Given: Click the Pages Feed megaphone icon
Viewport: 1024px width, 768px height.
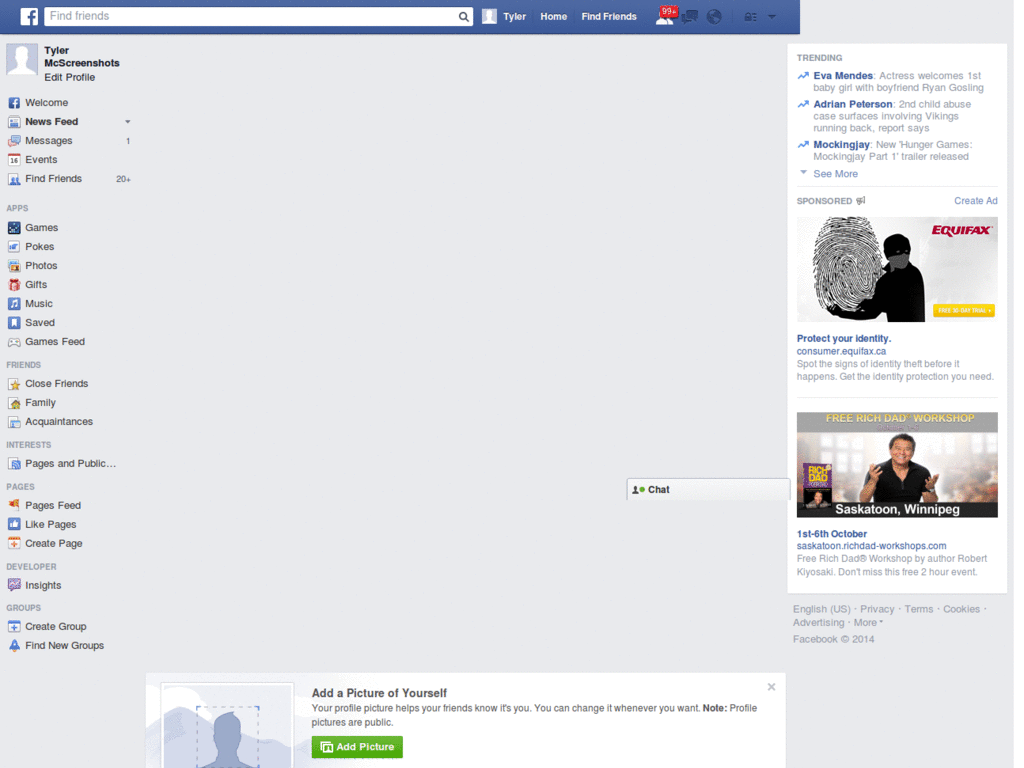Looking at the screenshot, I should point(14,505).
